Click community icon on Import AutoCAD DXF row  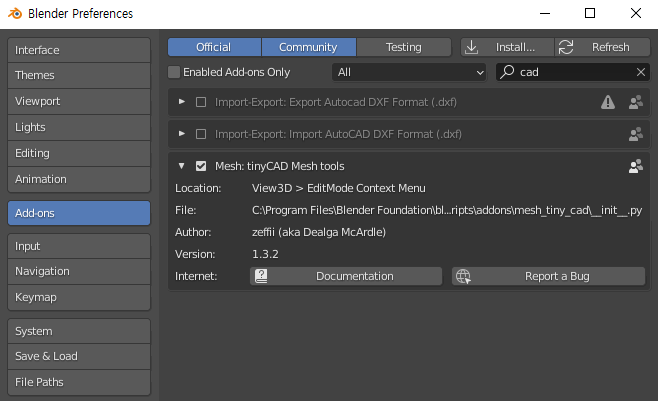click(x=636, y=134)
